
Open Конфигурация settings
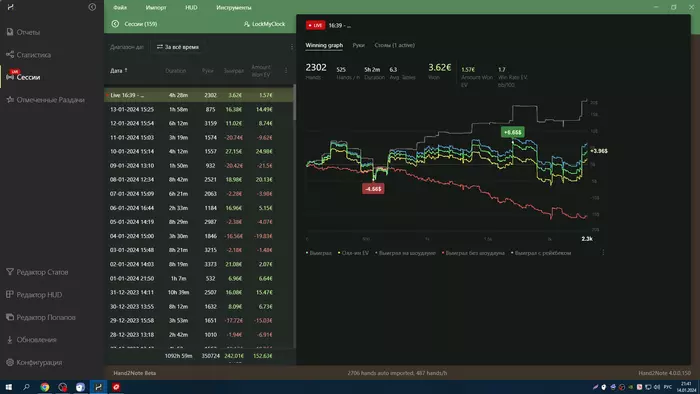pos(34,362)
